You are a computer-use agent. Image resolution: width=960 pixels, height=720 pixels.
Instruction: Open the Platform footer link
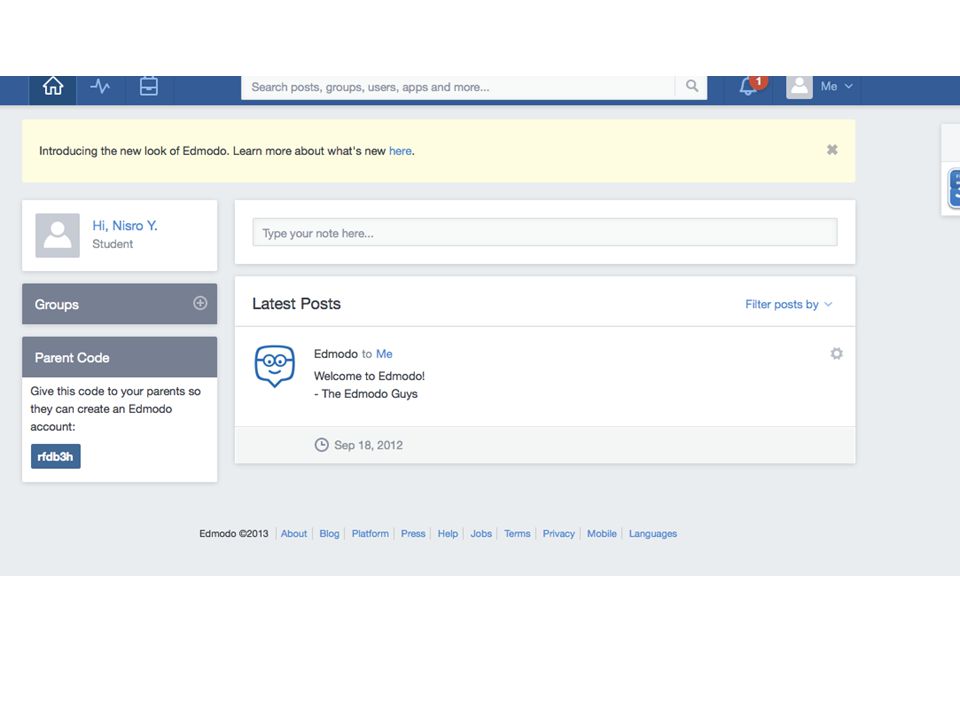pyautogui.click(x=370, y=534)
